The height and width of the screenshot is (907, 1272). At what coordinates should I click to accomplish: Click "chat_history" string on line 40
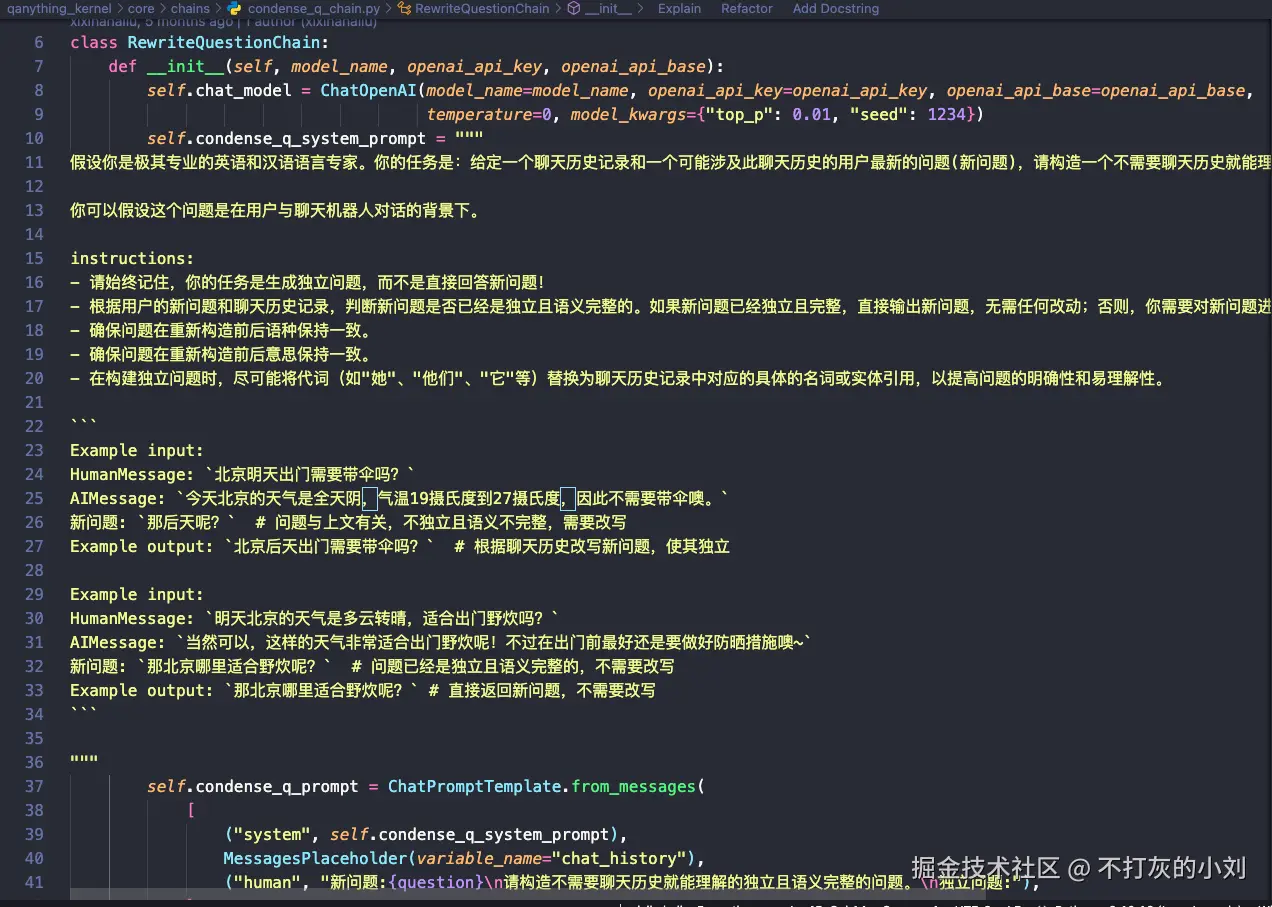point(619,859)
